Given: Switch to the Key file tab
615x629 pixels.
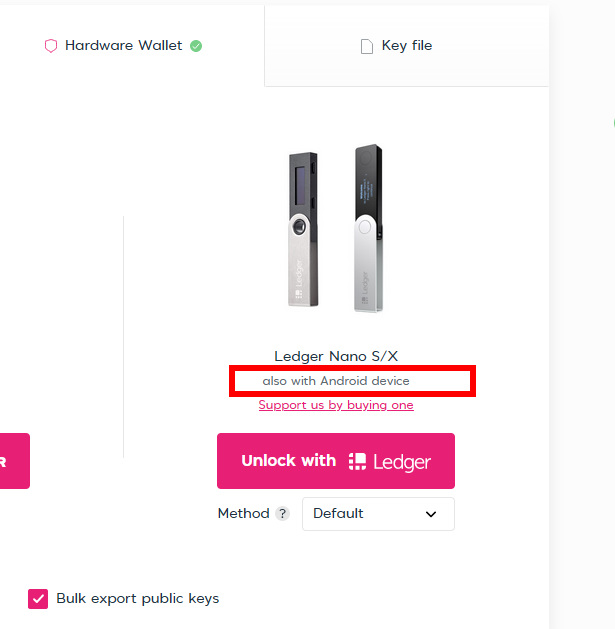Looking at the screenshot, I should click(406, 46).
